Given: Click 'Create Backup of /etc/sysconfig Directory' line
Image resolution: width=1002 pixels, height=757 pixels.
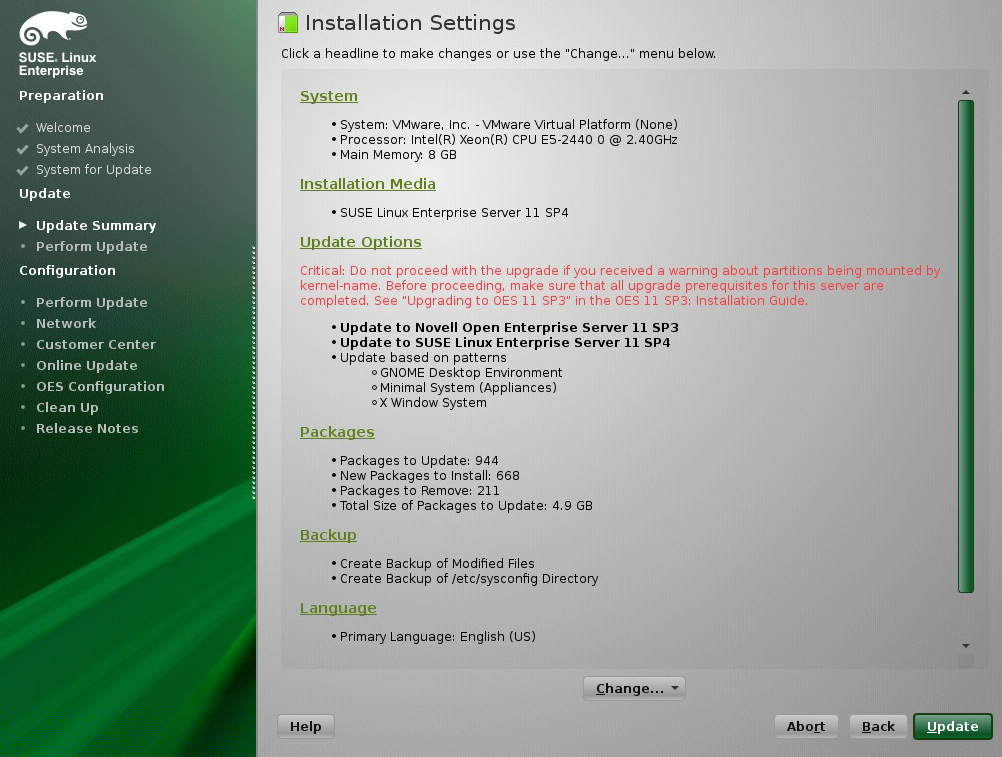Looking at the screenshot, I should click(x=469, y=579).
